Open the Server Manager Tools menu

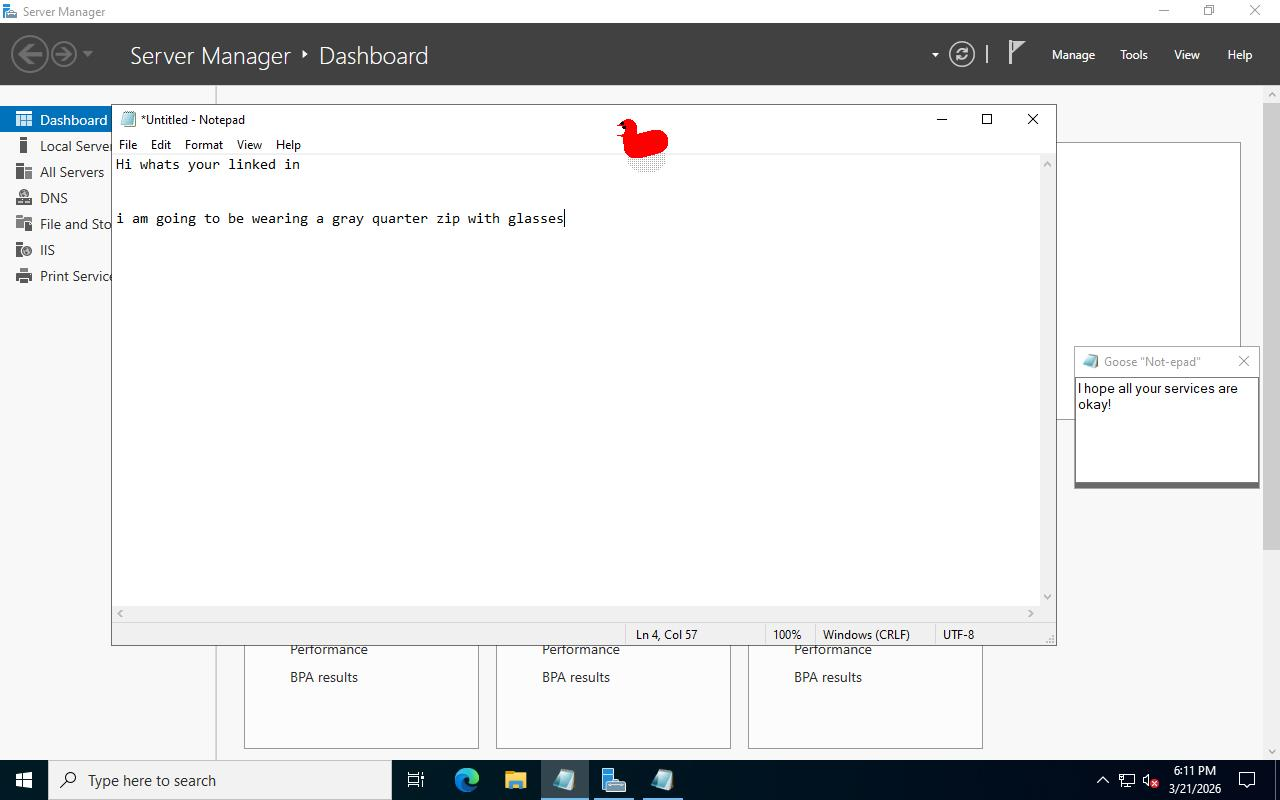pyautogui.click(x=1133, y=55)
